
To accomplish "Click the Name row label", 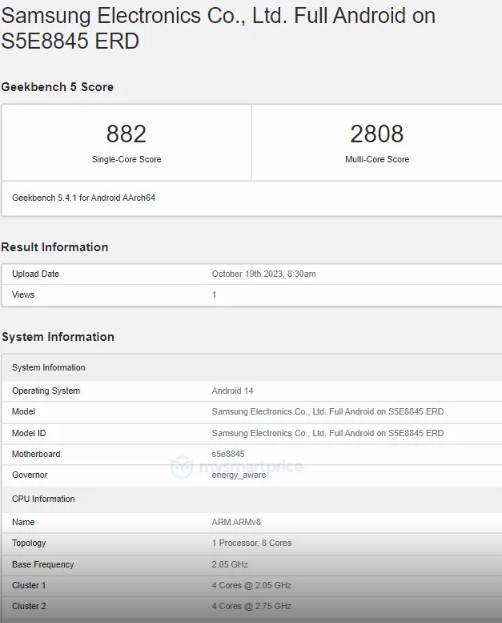I will [23, 522].
